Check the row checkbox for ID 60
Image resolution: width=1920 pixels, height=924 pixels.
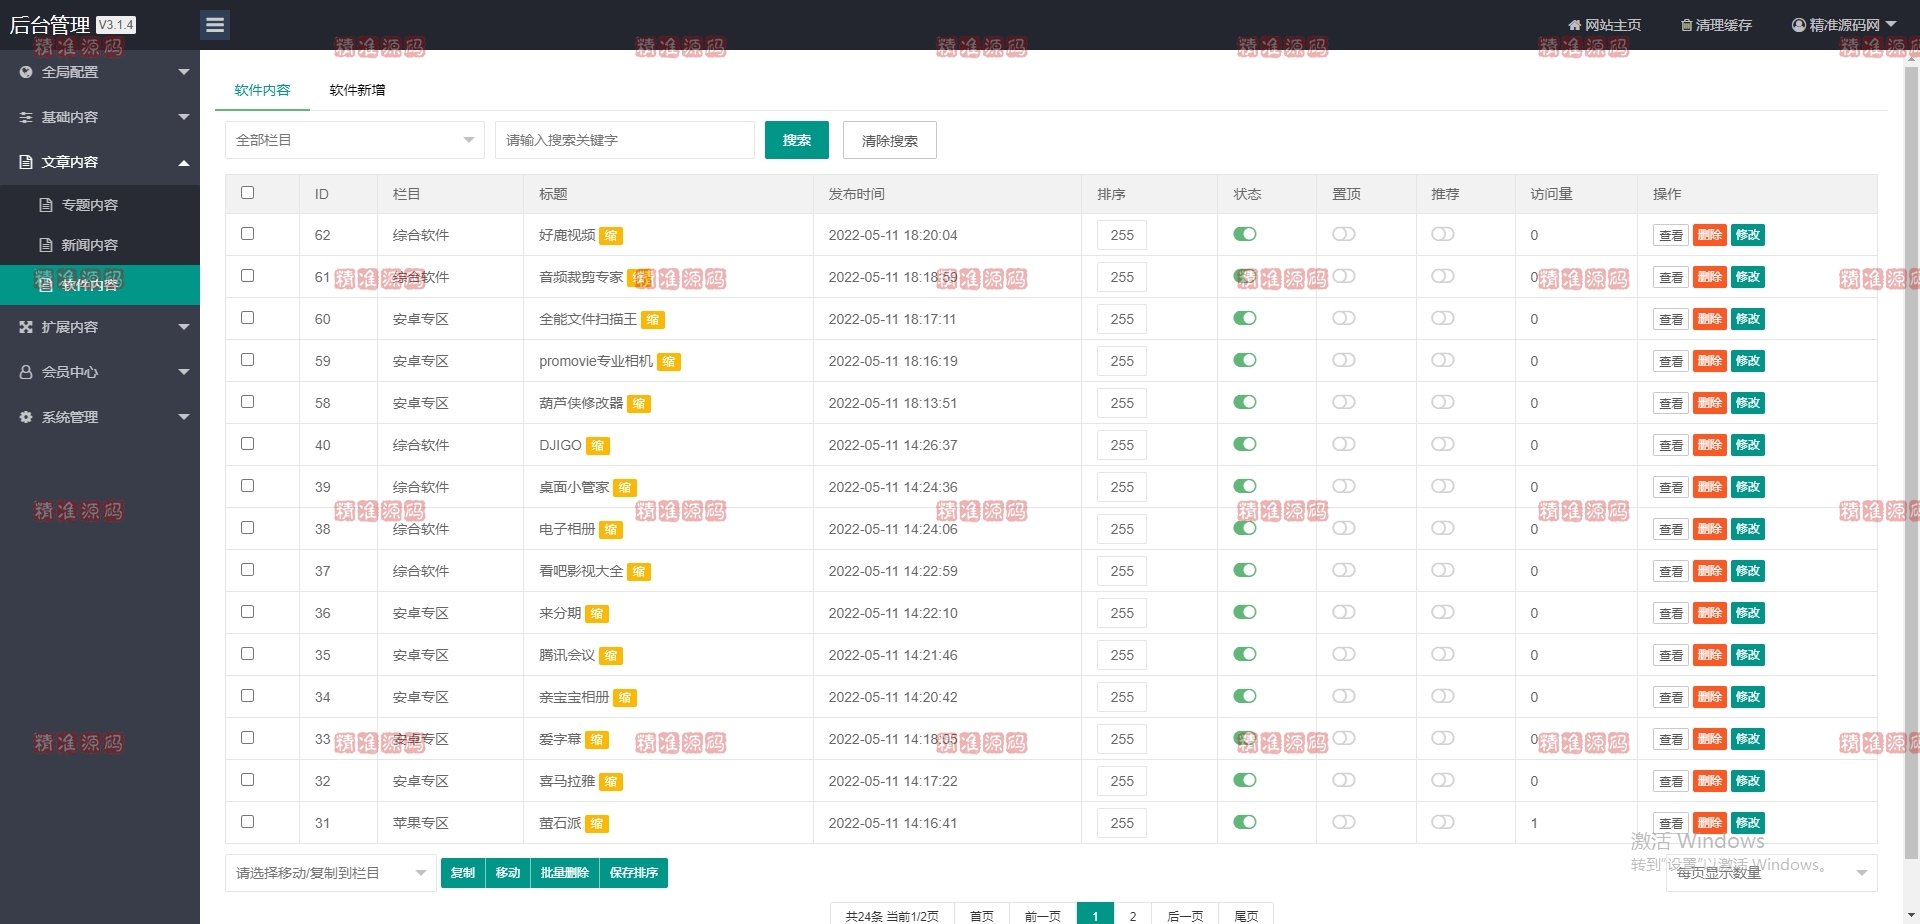[x=248, y=318]
